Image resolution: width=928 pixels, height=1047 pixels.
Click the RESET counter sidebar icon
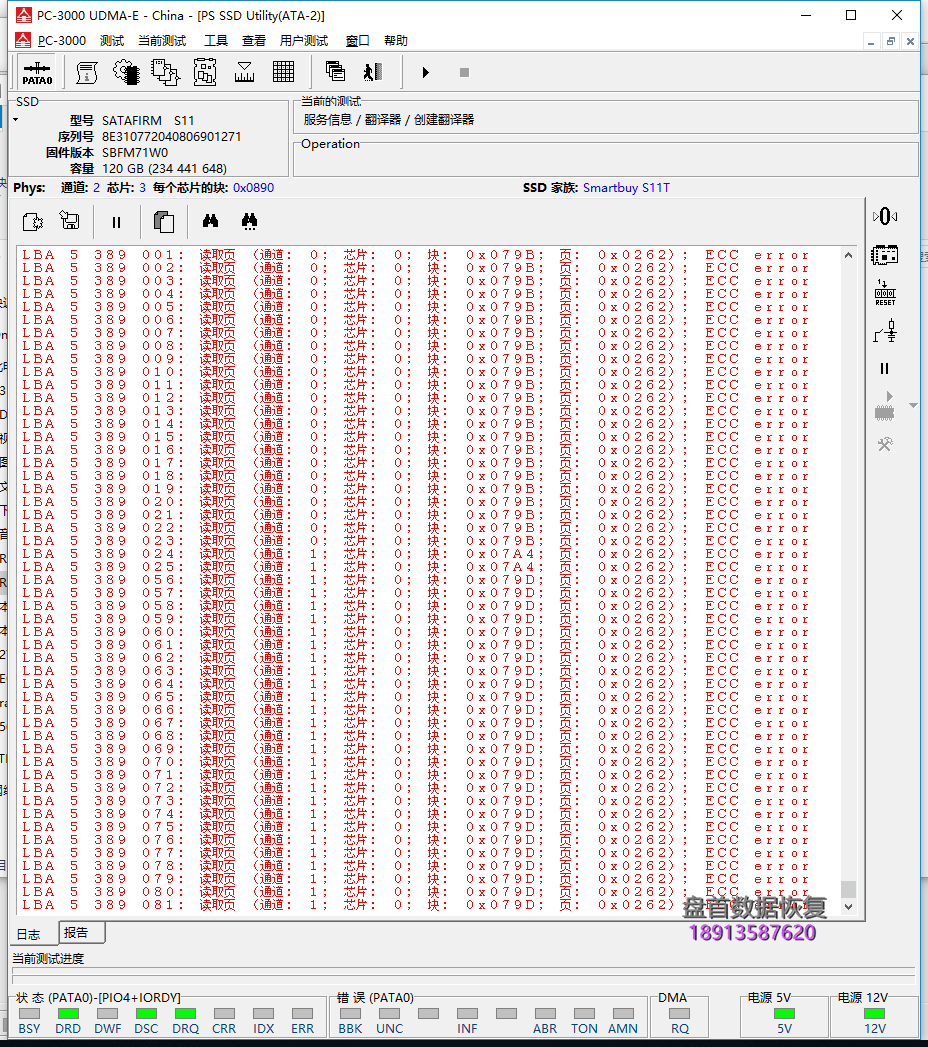(885, 292)
